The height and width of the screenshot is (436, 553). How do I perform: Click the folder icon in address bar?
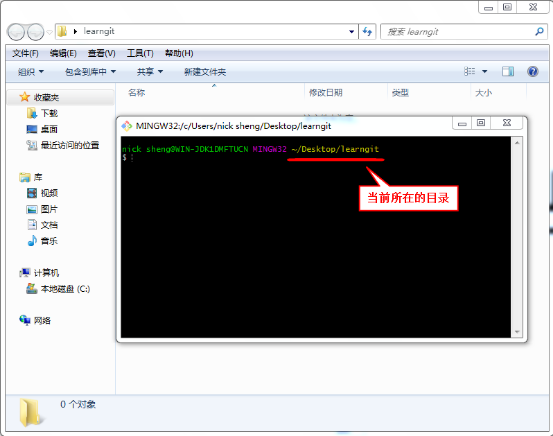pyautogui.click(x=62, y=31)
